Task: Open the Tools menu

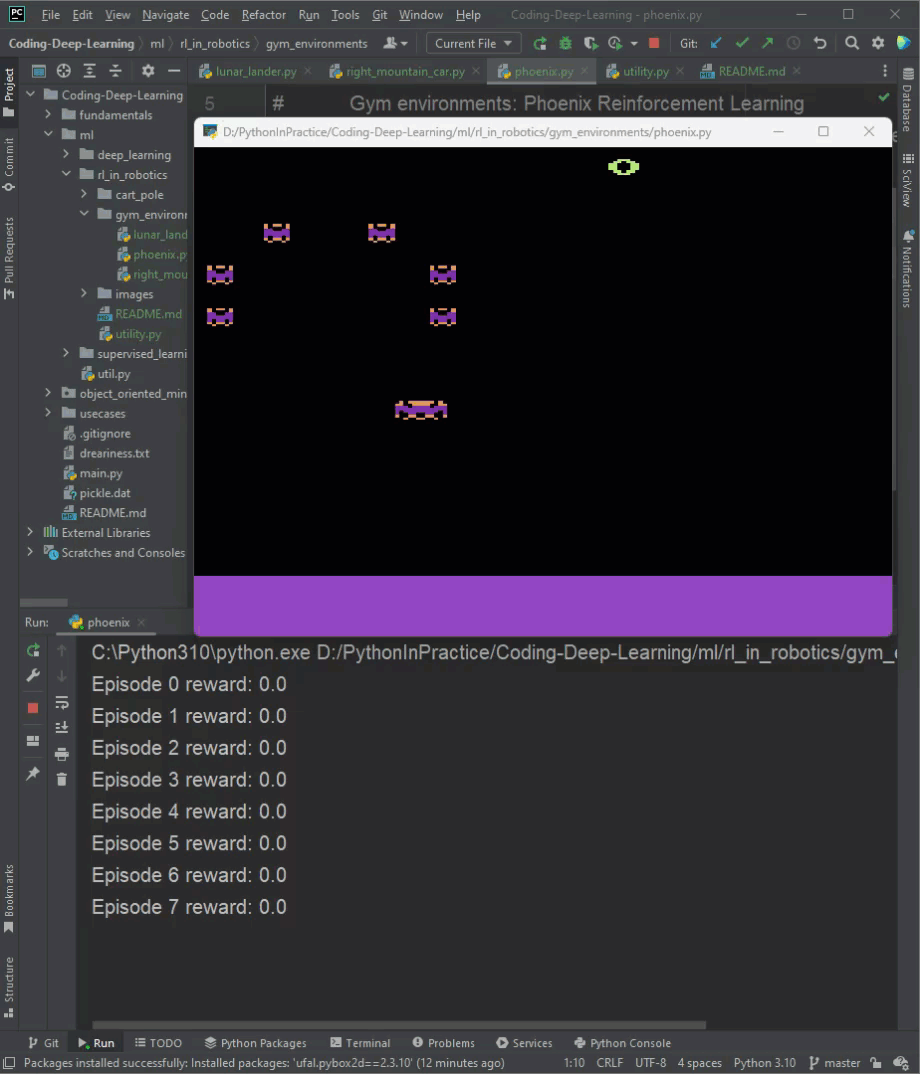Action: click(x=345, y=14)
